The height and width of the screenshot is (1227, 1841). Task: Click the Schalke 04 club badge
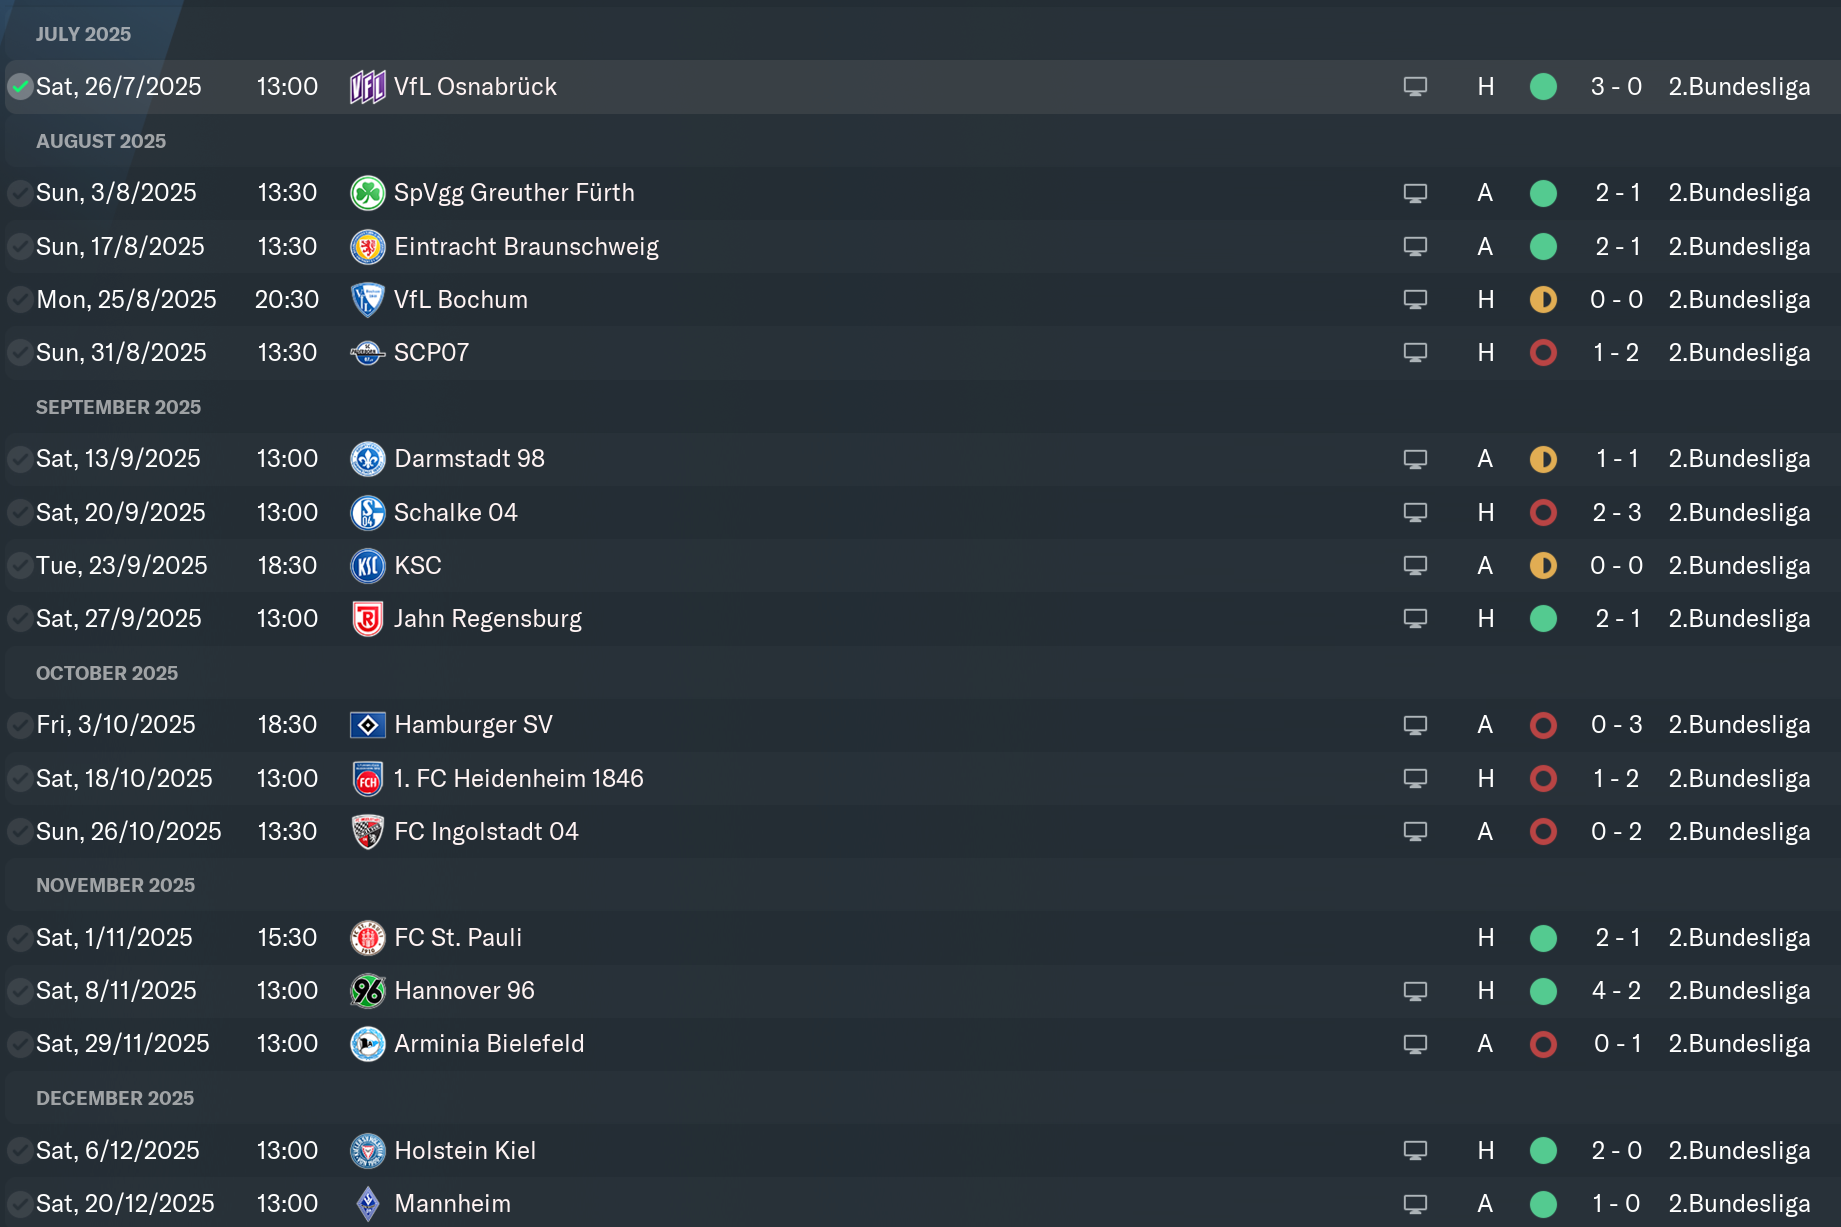367,513
